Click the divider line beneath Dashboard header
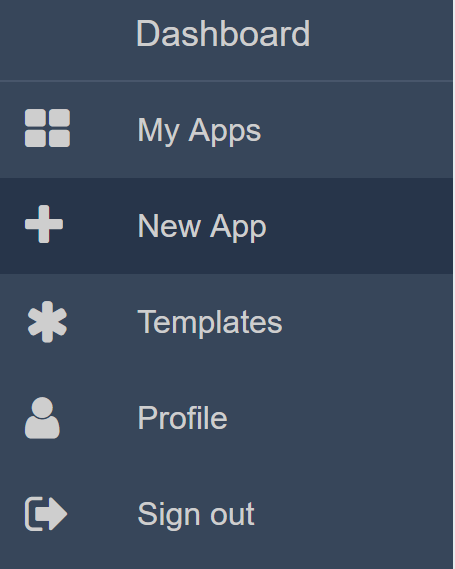The height and width of the screenshot is (569, 455). click(x=226, y=81)
